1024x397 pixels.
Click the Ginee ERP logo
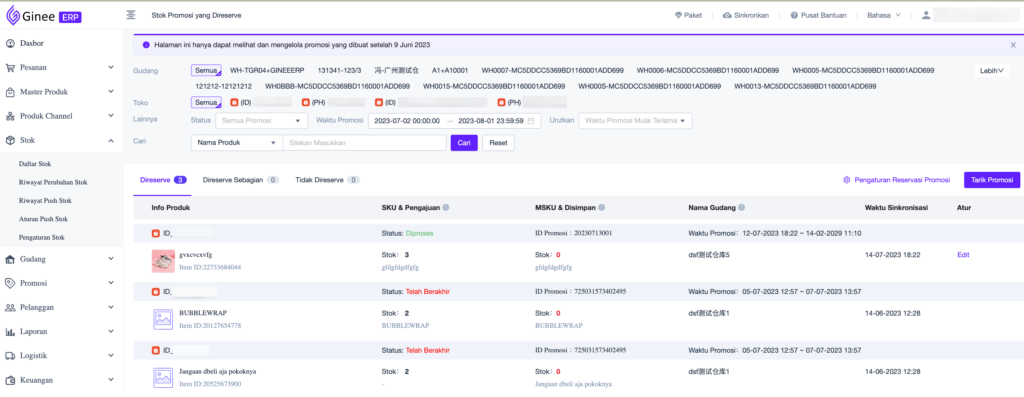[x=44, y=15]
